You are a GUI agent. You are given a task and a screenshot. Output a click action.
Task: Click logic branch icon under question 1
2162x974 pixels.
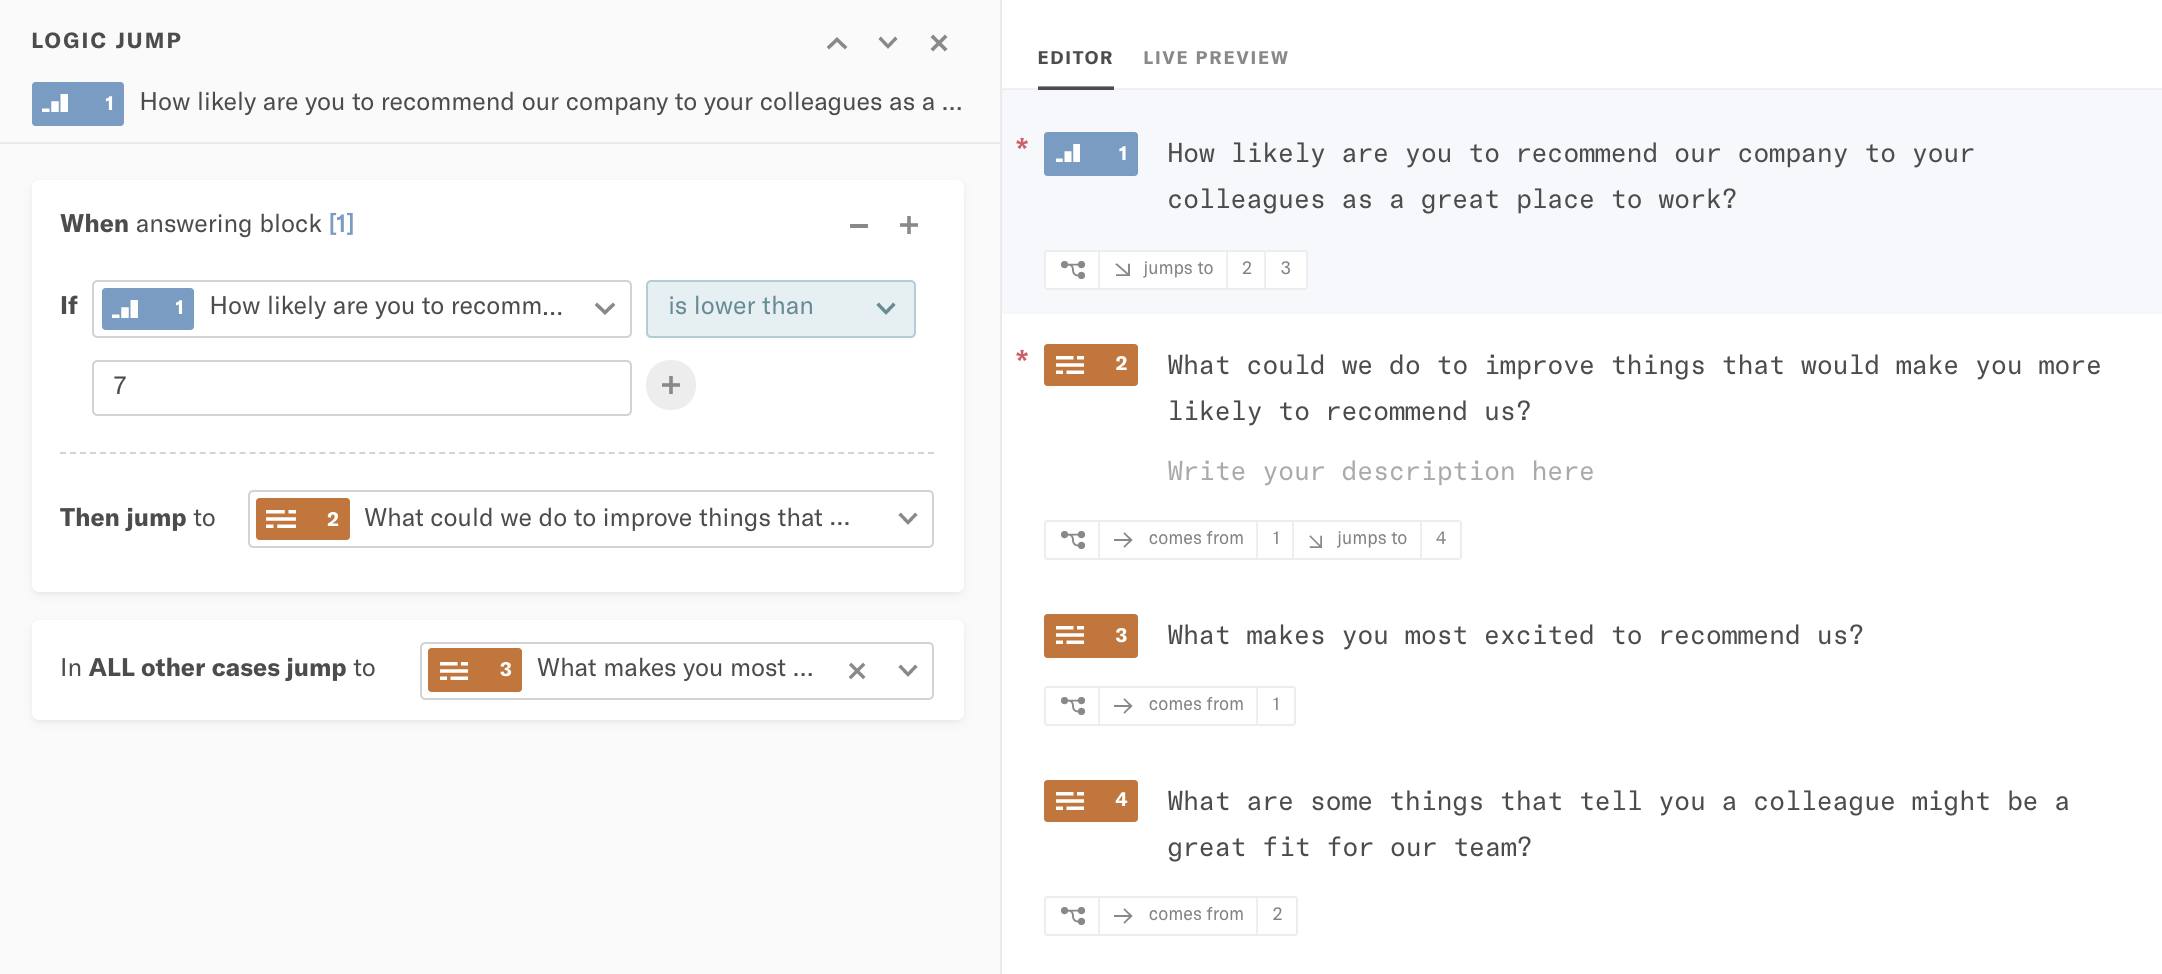coord(1072,269)
